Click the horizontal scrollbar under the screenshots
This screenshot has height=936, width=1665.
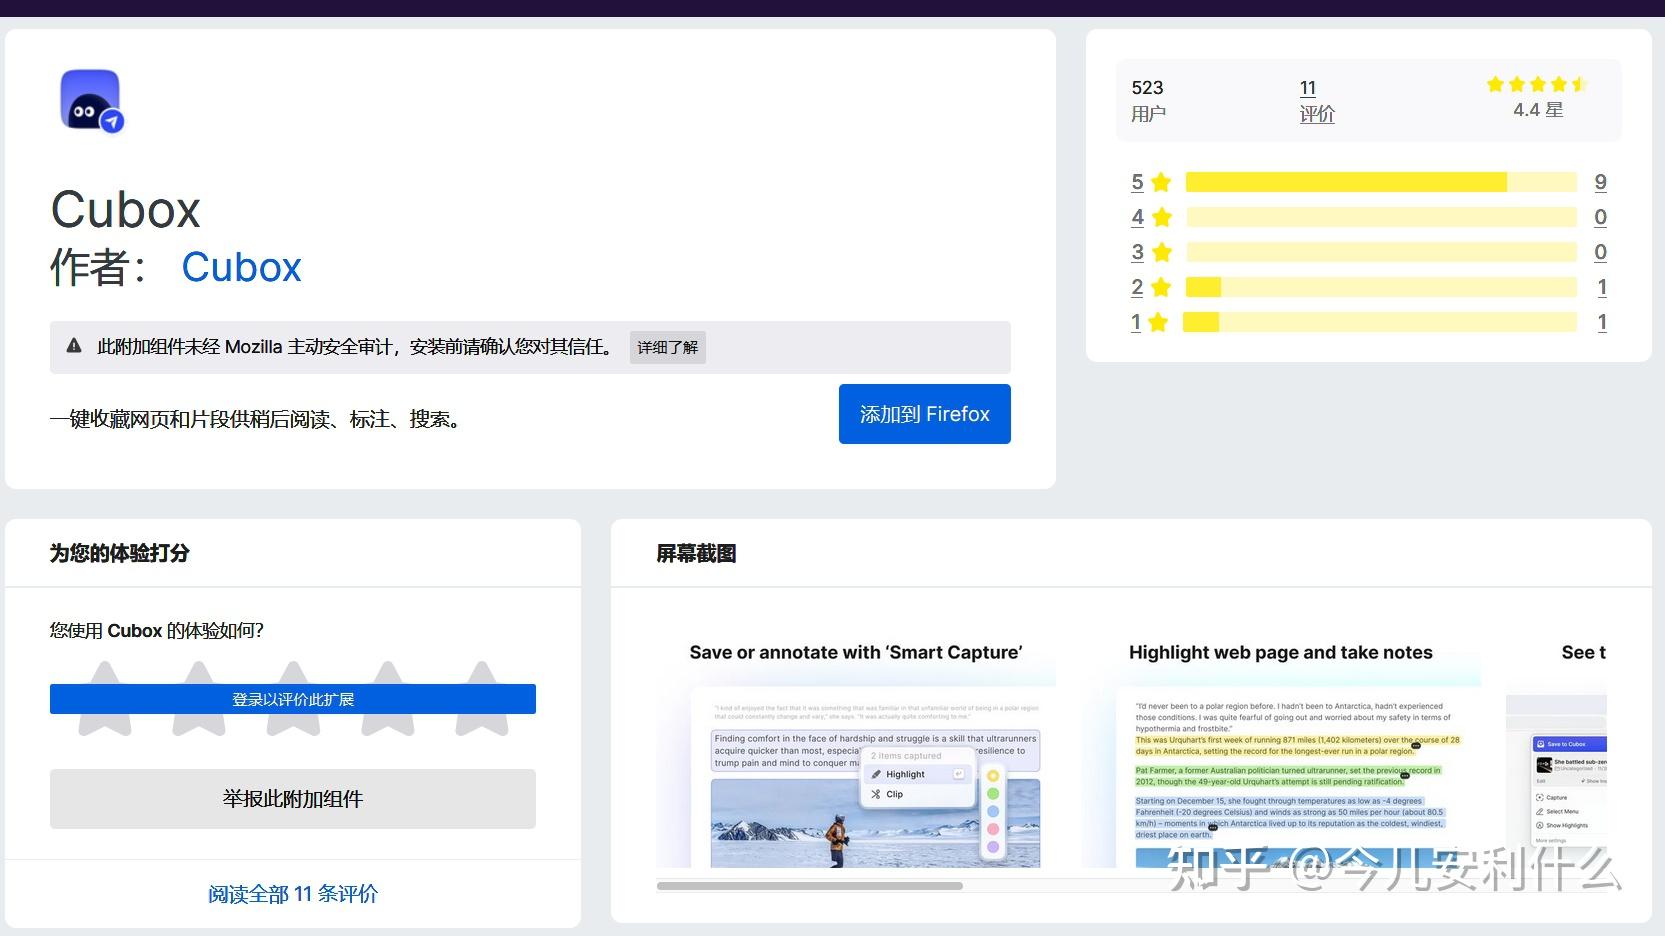pyautogui.click(x=810, y=886)
